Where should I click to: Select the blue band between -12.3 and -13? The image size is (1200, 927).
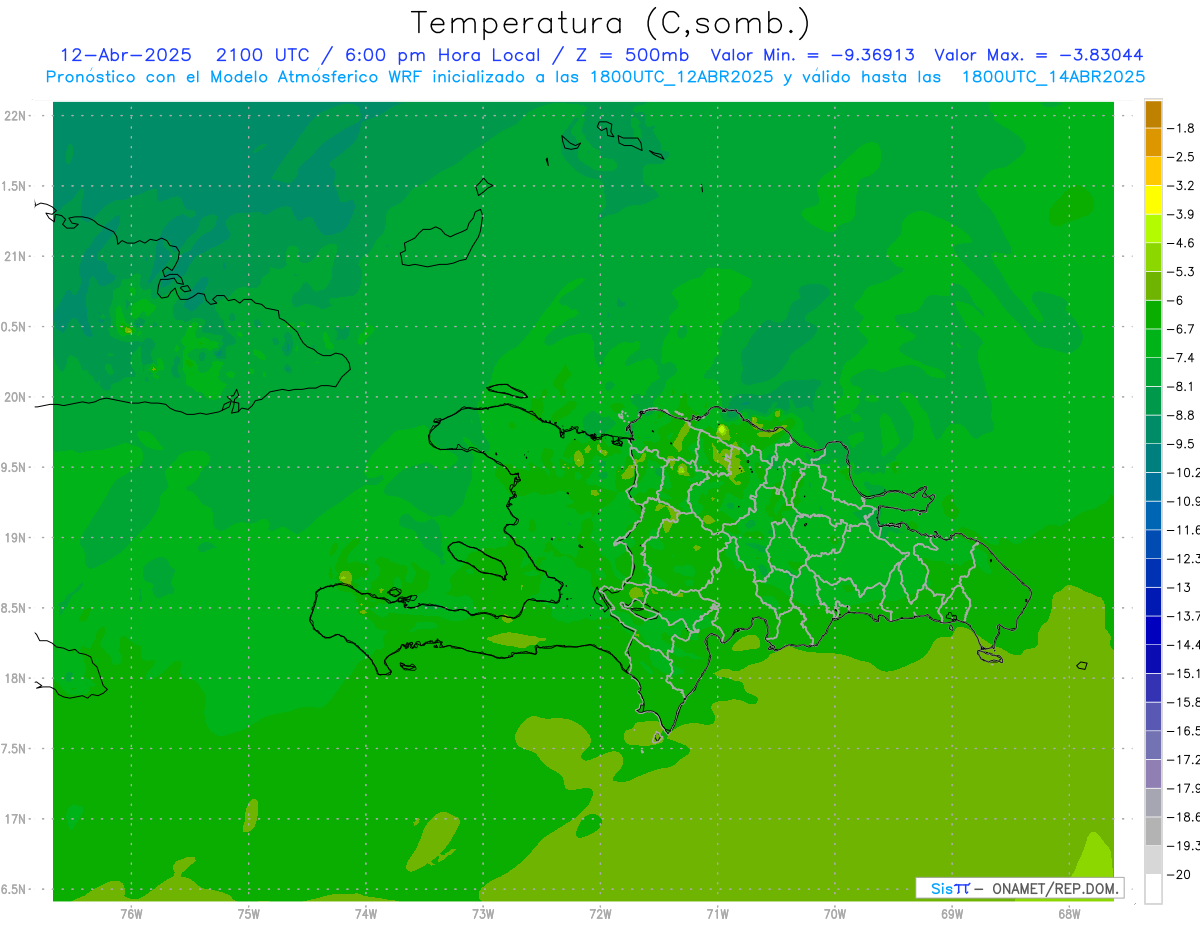click(x=1153, y=572)
